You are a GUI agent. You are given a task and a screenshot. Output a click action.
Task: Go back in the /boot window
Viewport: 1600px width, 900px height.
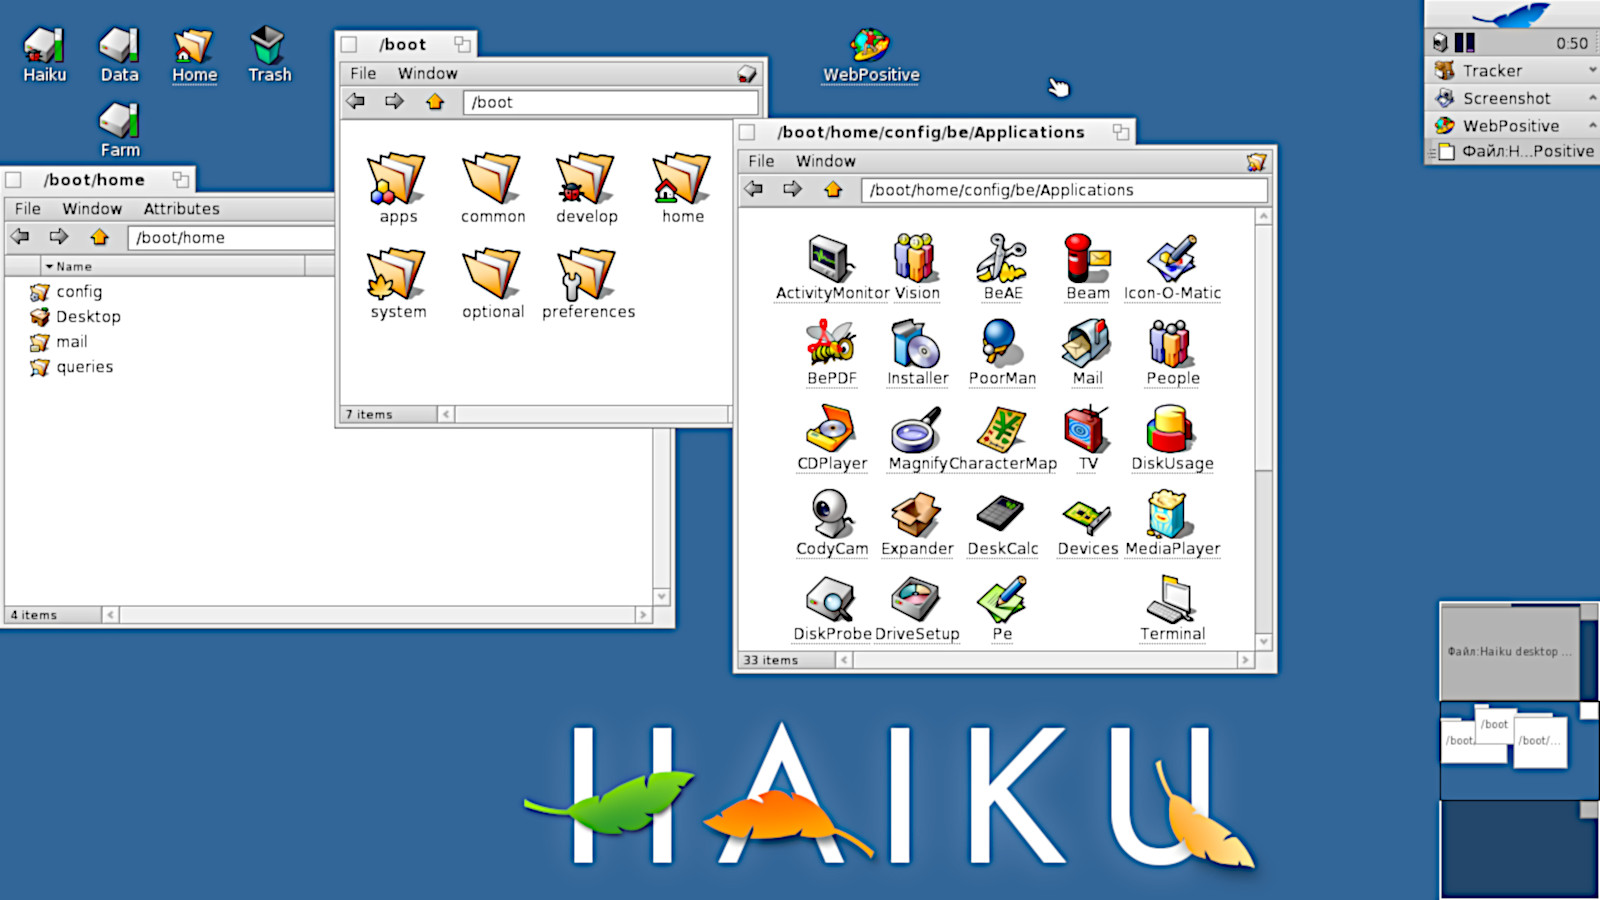pos(355,101)
